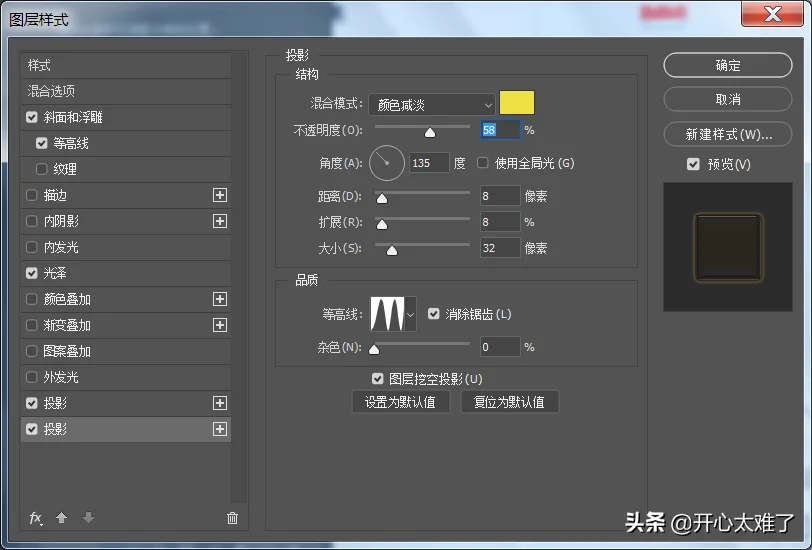Click the 距离 slider handle
This screenshot has height=550, width=812.
coord(382,198)
